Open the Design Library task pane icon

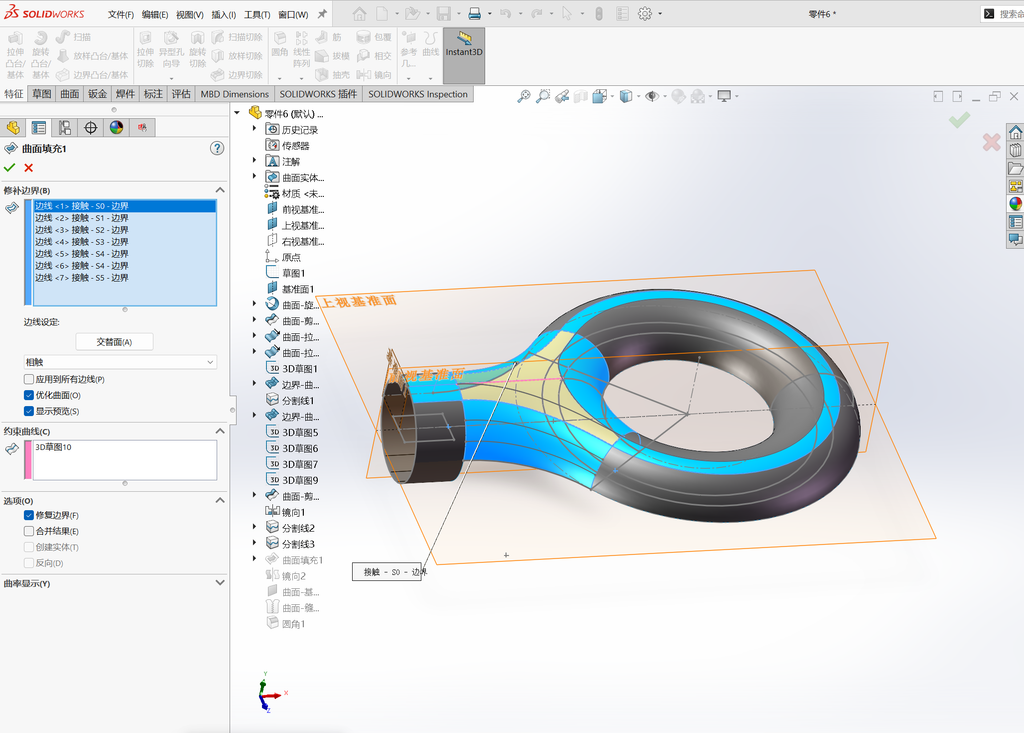pos(1015,150)
